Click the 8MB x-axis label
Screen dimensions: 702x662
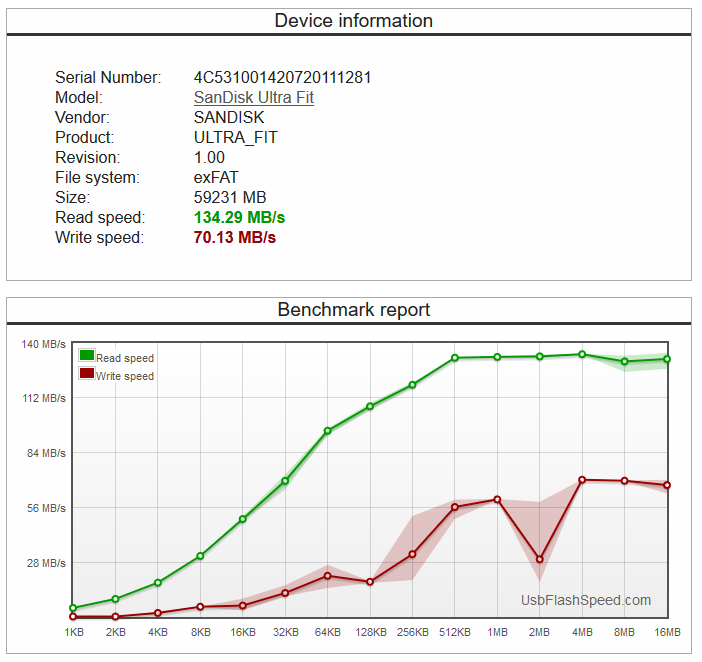(624, 632)
